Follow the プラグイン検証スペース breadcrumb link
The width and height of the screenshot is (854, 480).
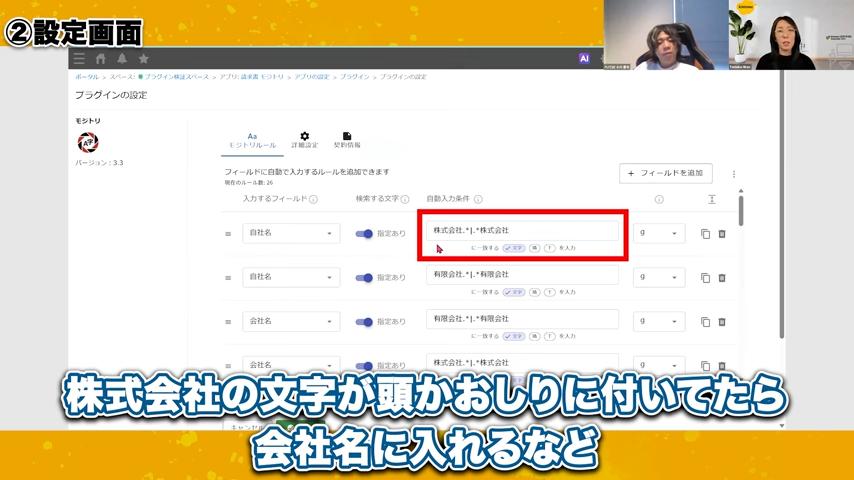[176, 77]
